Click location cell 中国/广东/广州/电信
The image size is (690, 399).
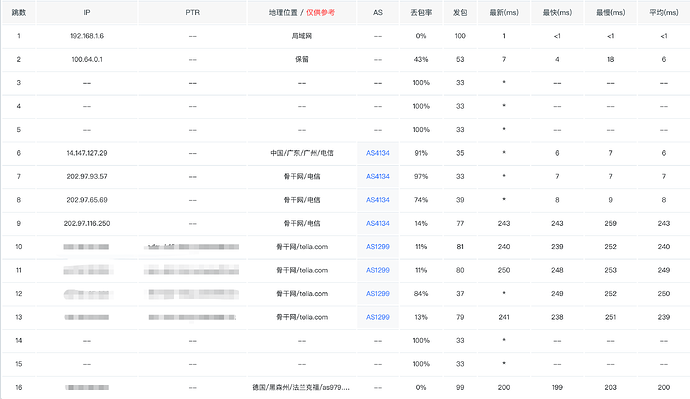click(x=302, y=153)
